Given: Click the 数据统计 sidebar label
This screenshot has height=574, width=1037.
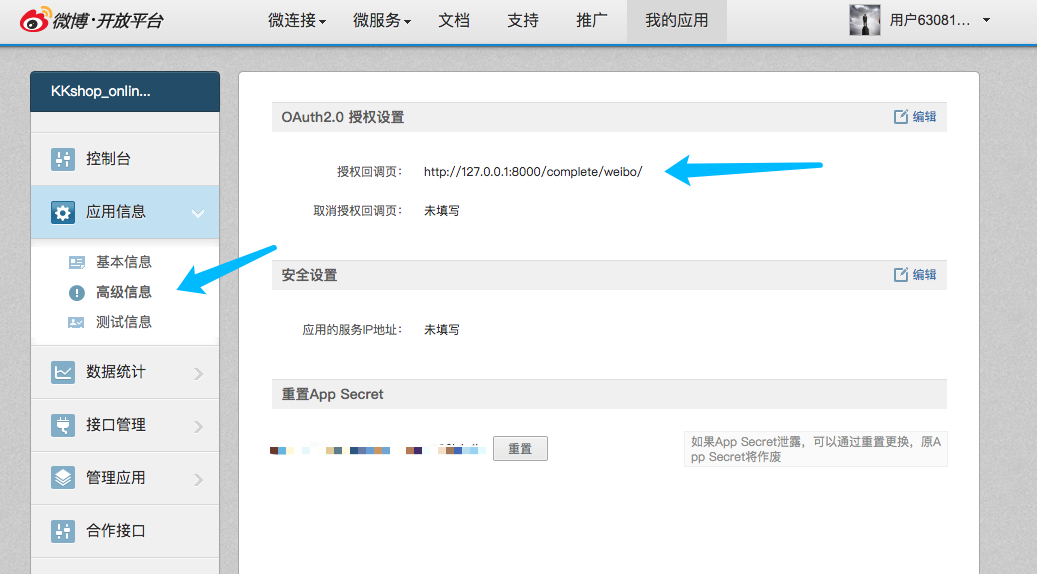Looking at the screenshot, I should pyautogui.click(x=116, y=372).
